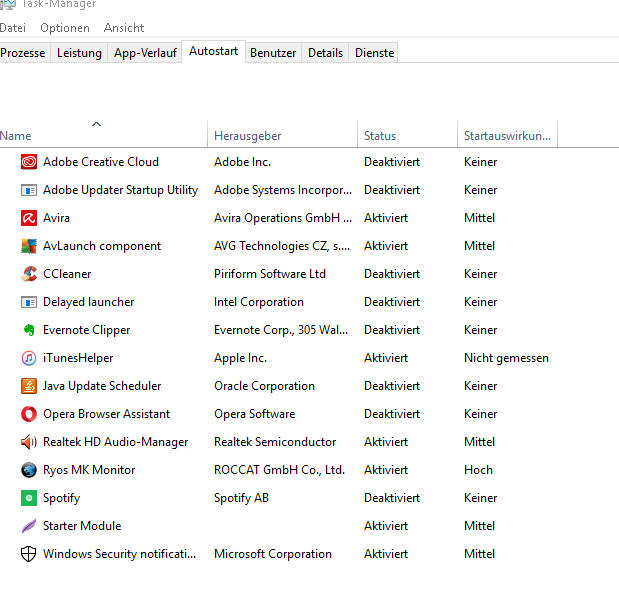Switch to the Benutzer tab
The image size is (619, 592).
coord(273,53)
